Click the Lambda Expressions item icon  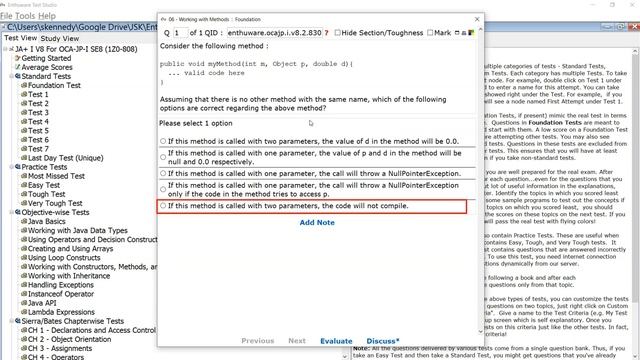24,312
